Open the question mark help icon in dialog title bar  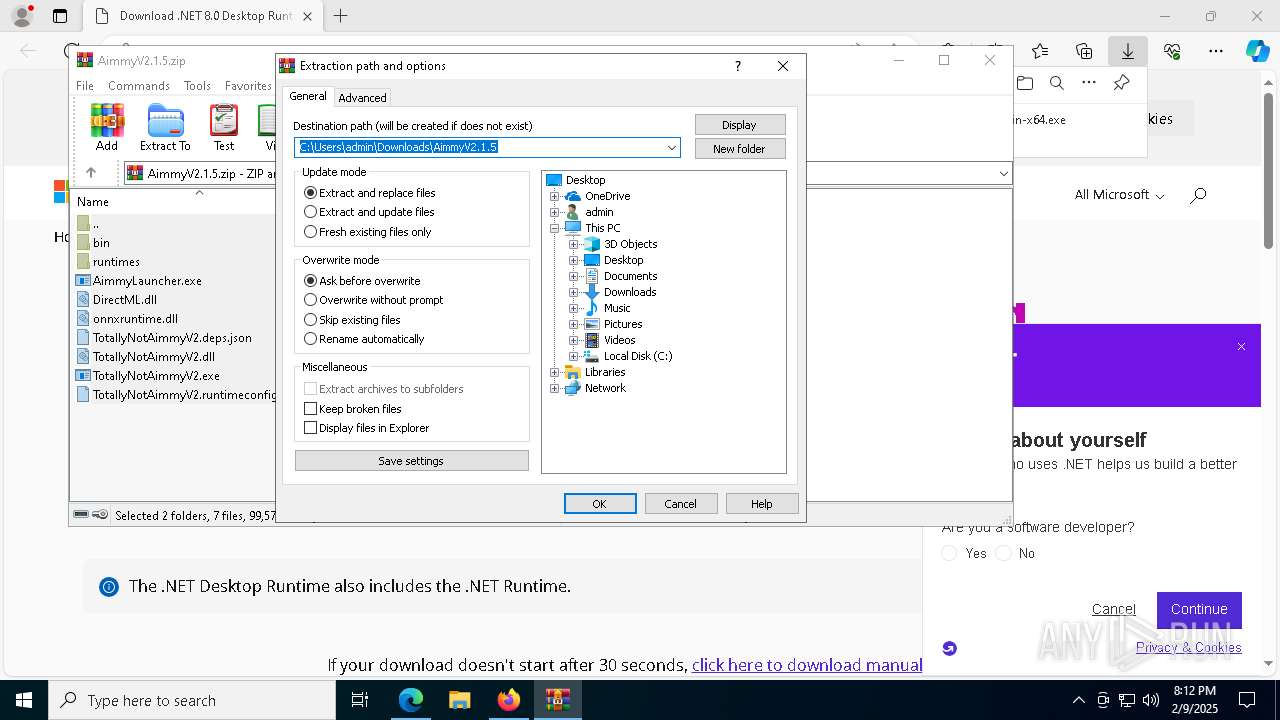tap(738, 66)
